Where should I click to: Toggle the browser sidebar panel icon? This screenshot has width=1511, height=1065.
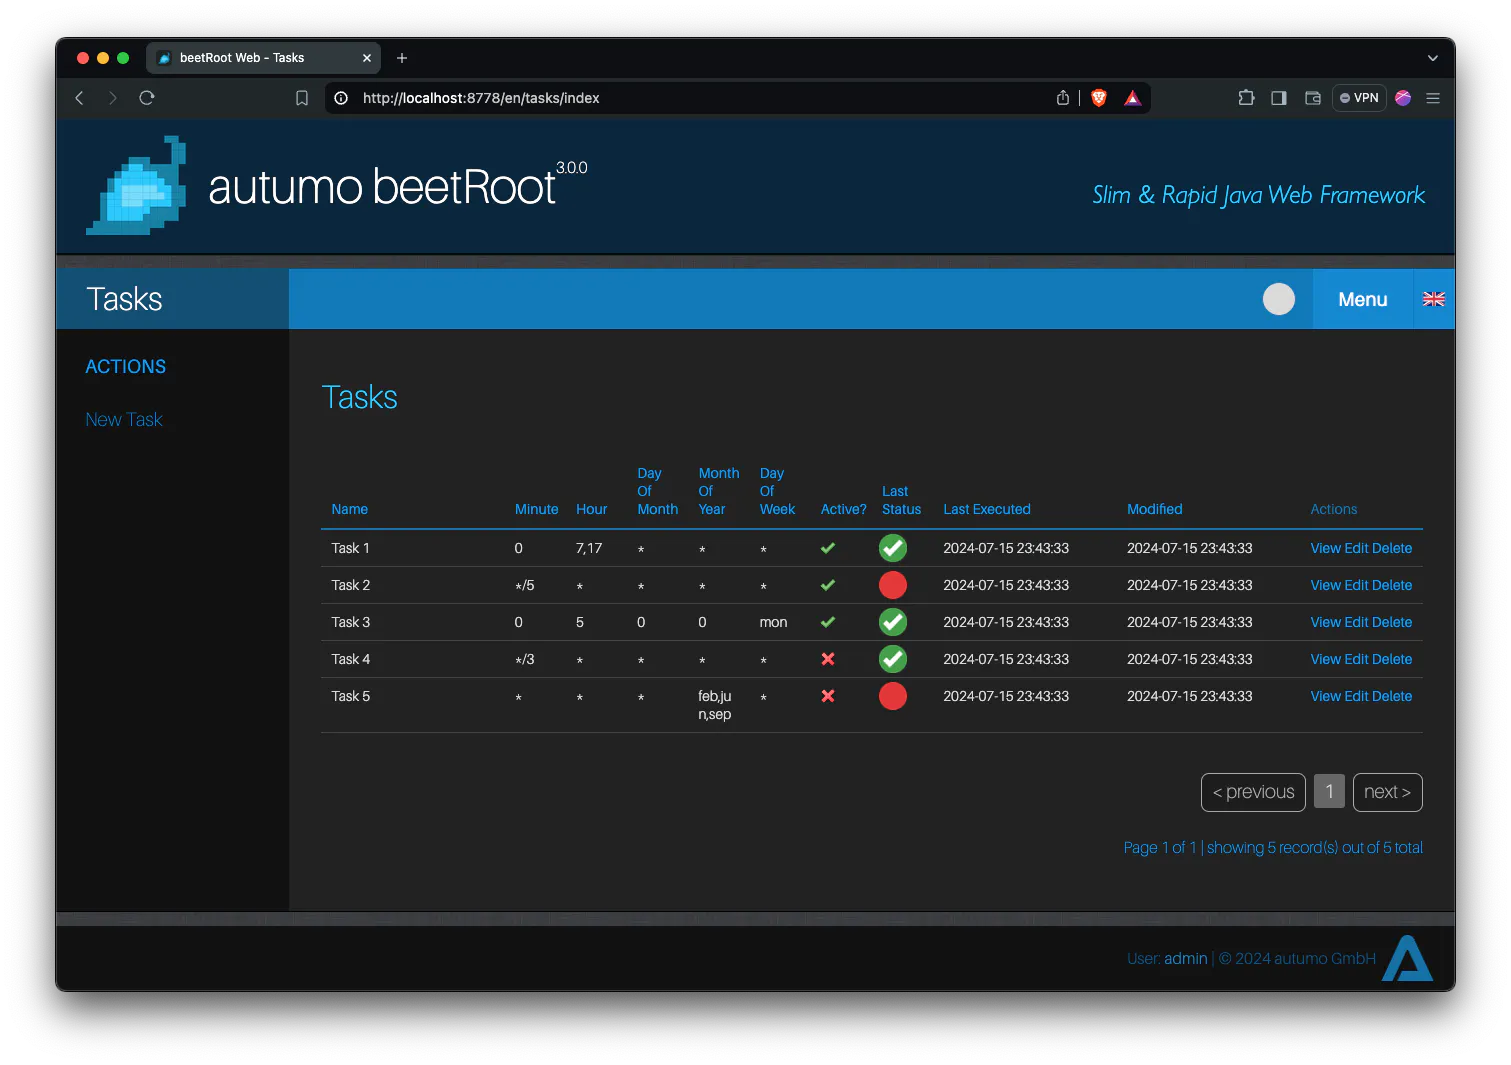click(1279, 98)
